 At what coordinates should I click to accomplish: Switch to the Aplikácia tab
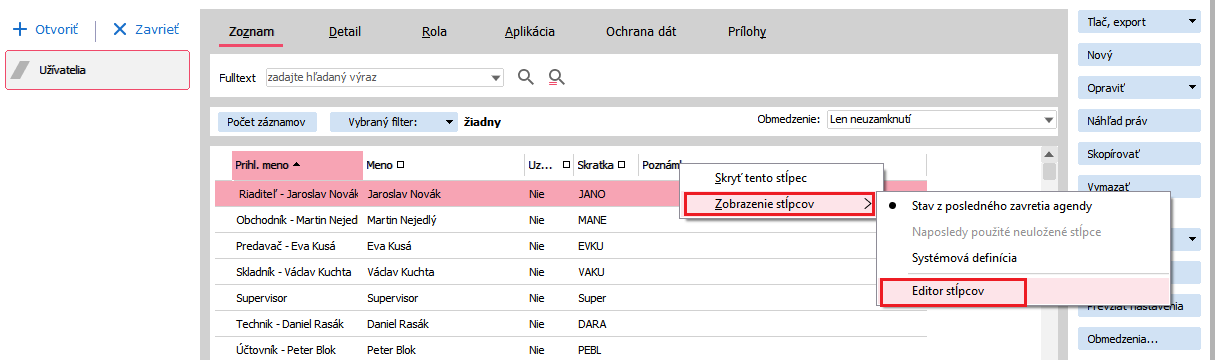pos(529,32)
